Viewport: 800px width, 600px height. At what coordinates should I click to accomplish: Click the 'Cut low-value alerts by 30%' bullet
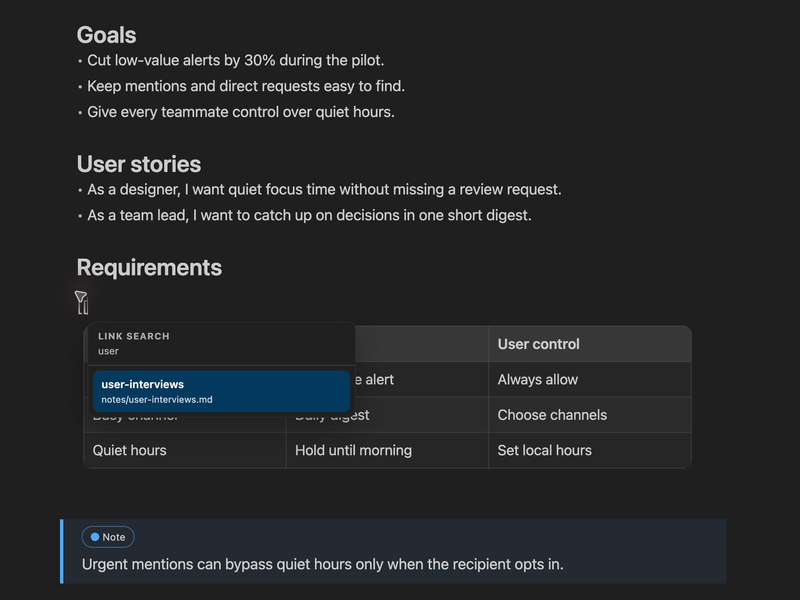point(235,60)
